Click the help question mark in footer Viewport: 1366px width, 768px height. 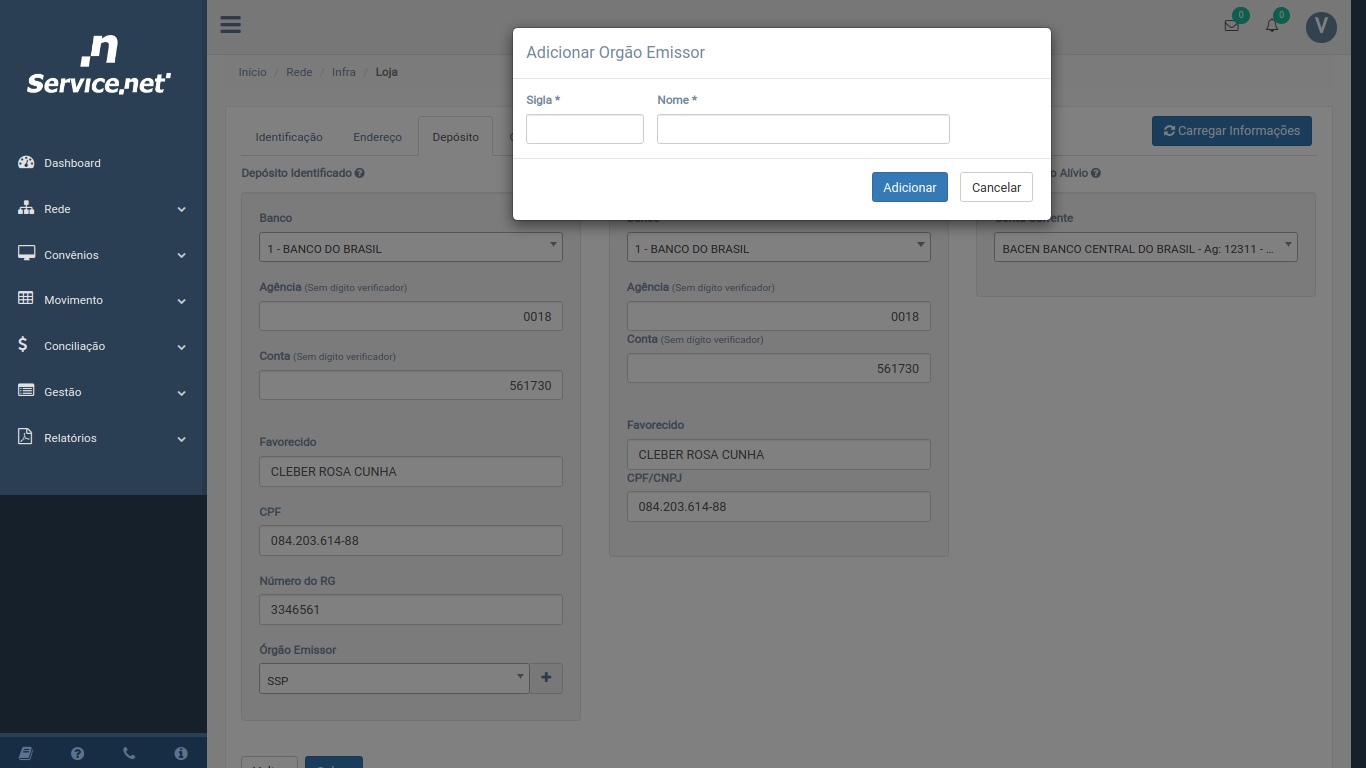77,753
